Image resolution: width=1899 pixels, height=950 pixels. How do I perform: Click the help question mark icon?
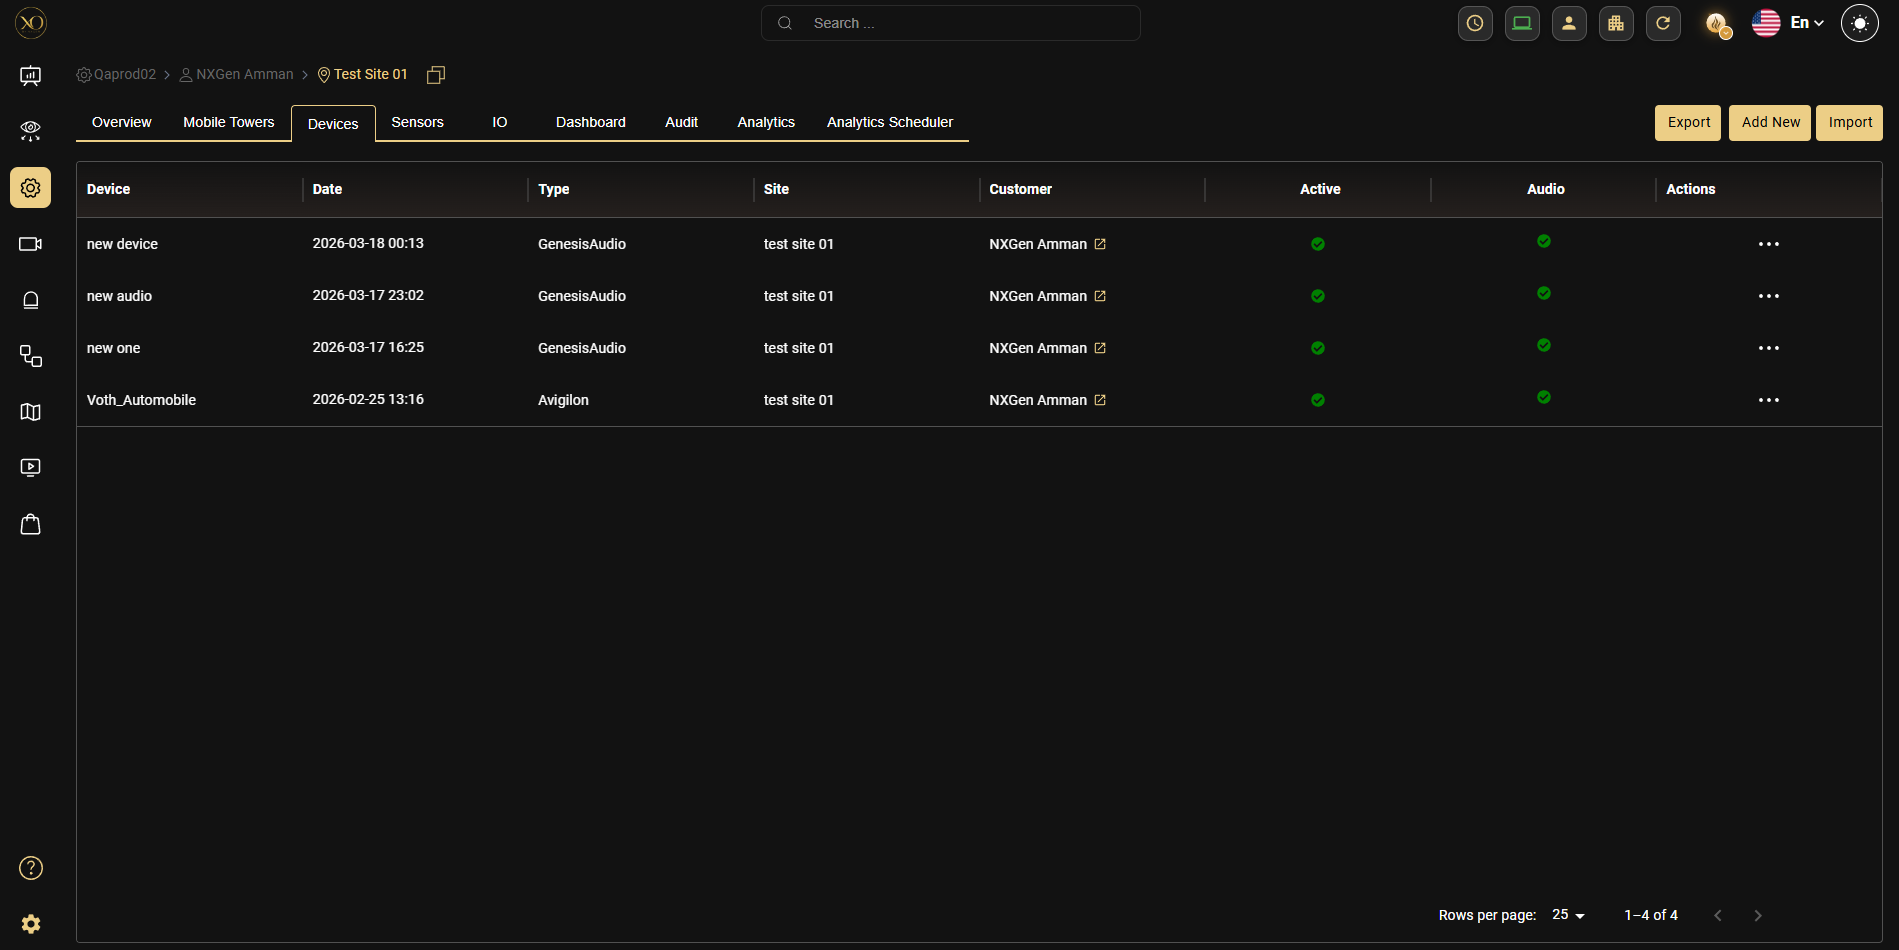tap(31, 868)
